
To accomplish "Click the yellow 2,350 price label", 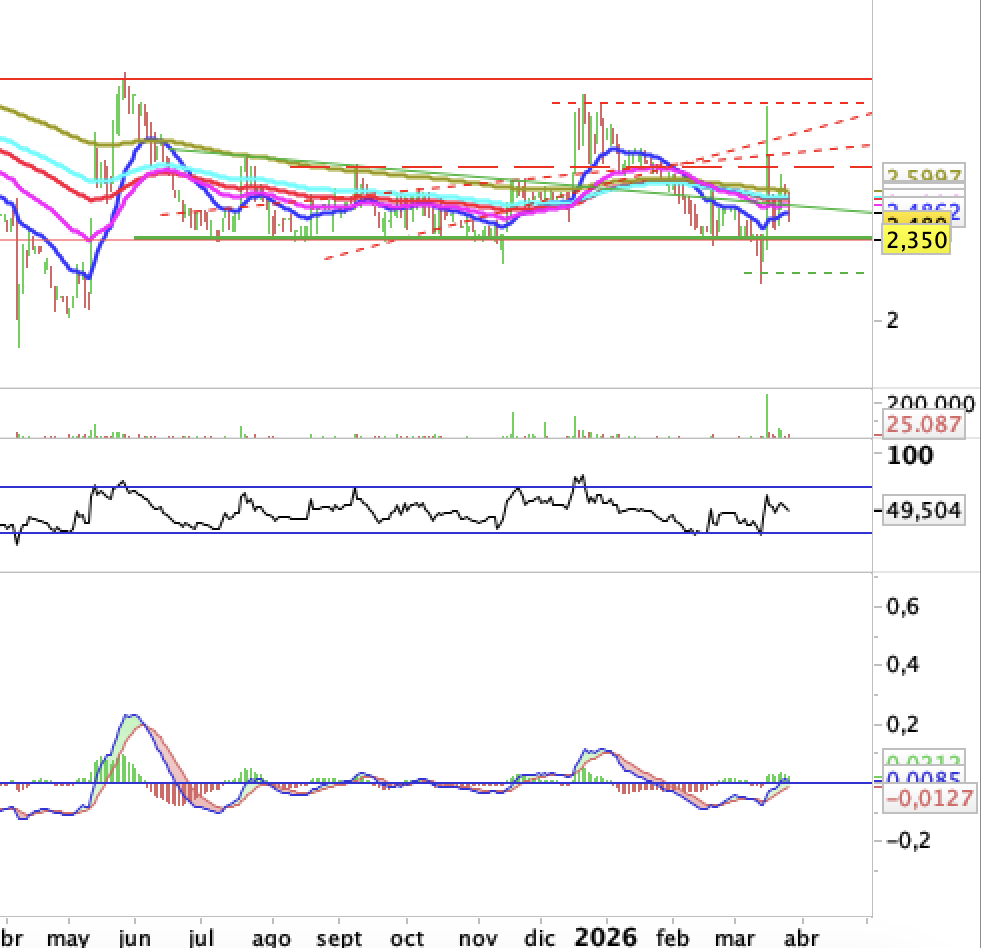I will click(x=916, y=240).
